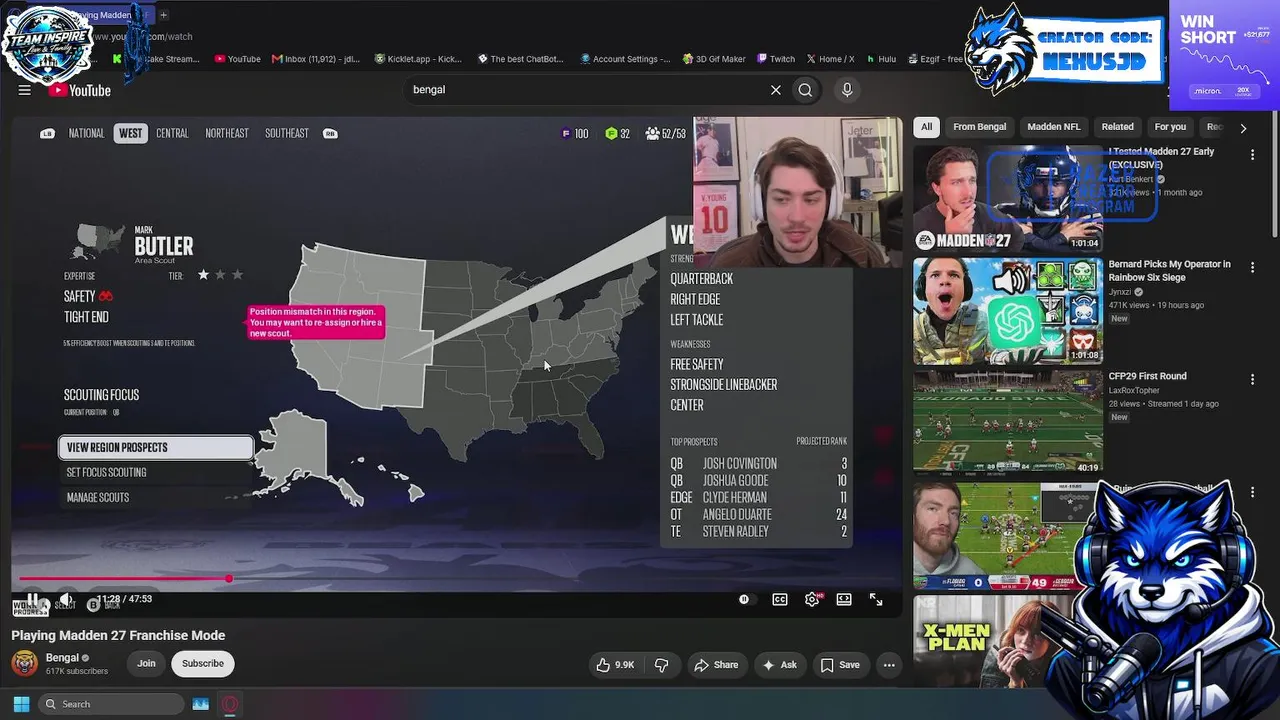
Task: Open the Home / X bookmark
Action: (830, 59)
